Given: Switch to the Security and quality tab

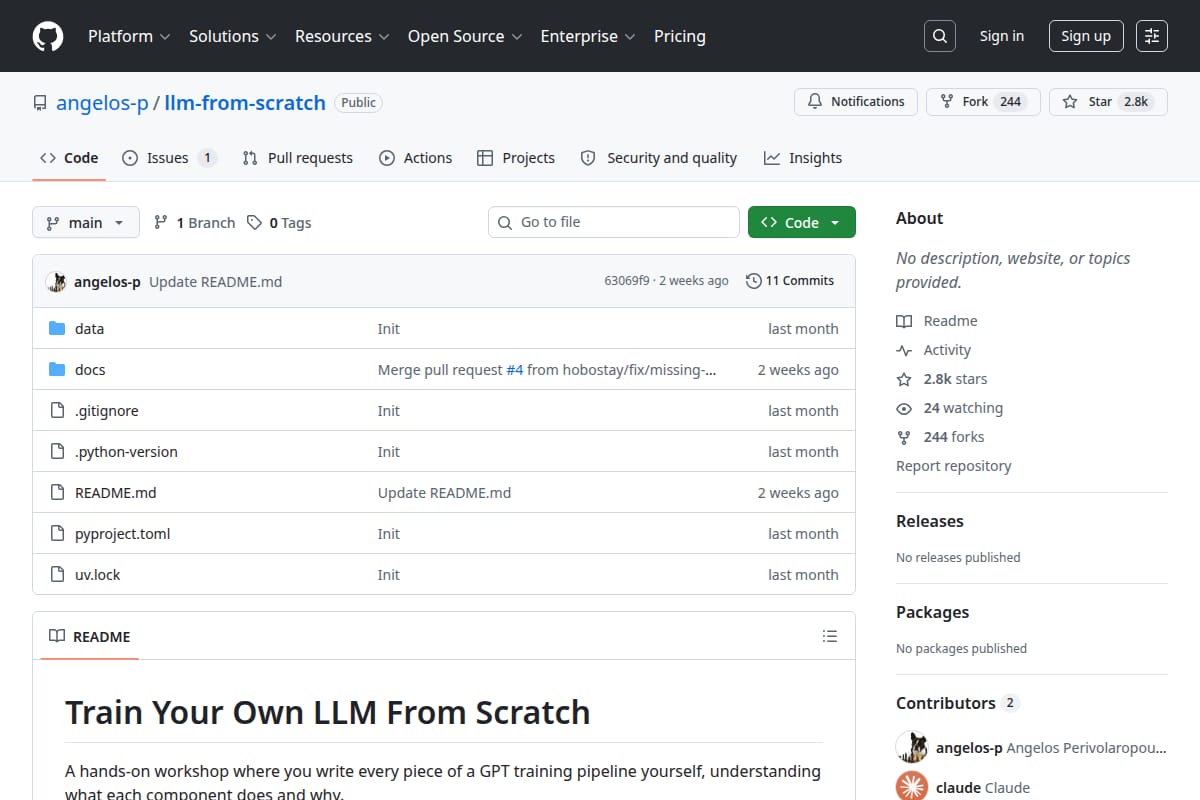Looking at the screenshot, I should coord(659,158).
